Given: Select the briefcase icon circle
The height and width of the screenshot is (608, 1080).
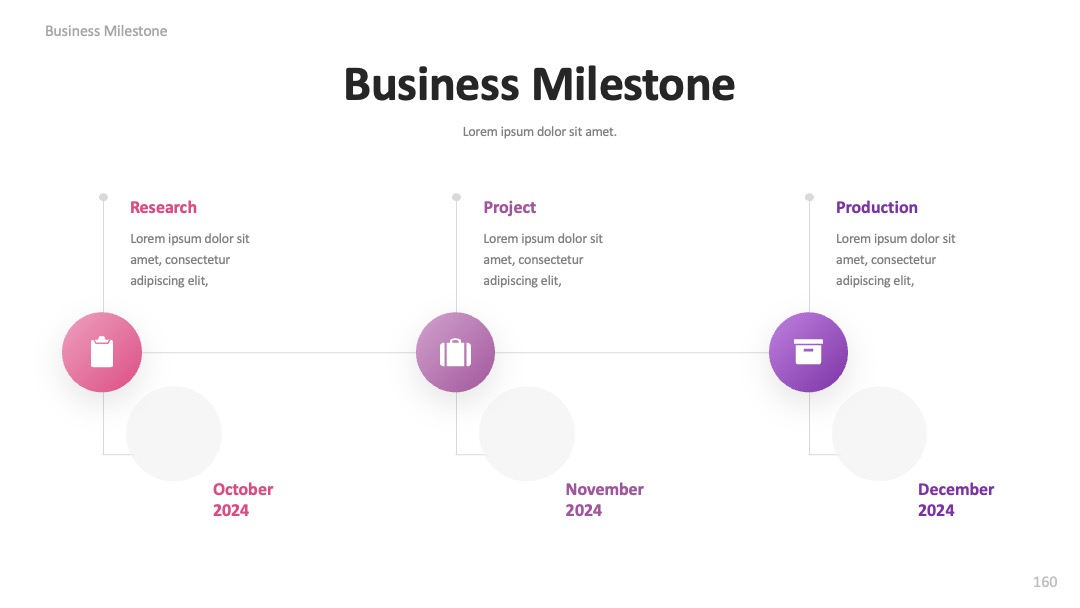Looking at the screenshot, I should coord(455,352).
